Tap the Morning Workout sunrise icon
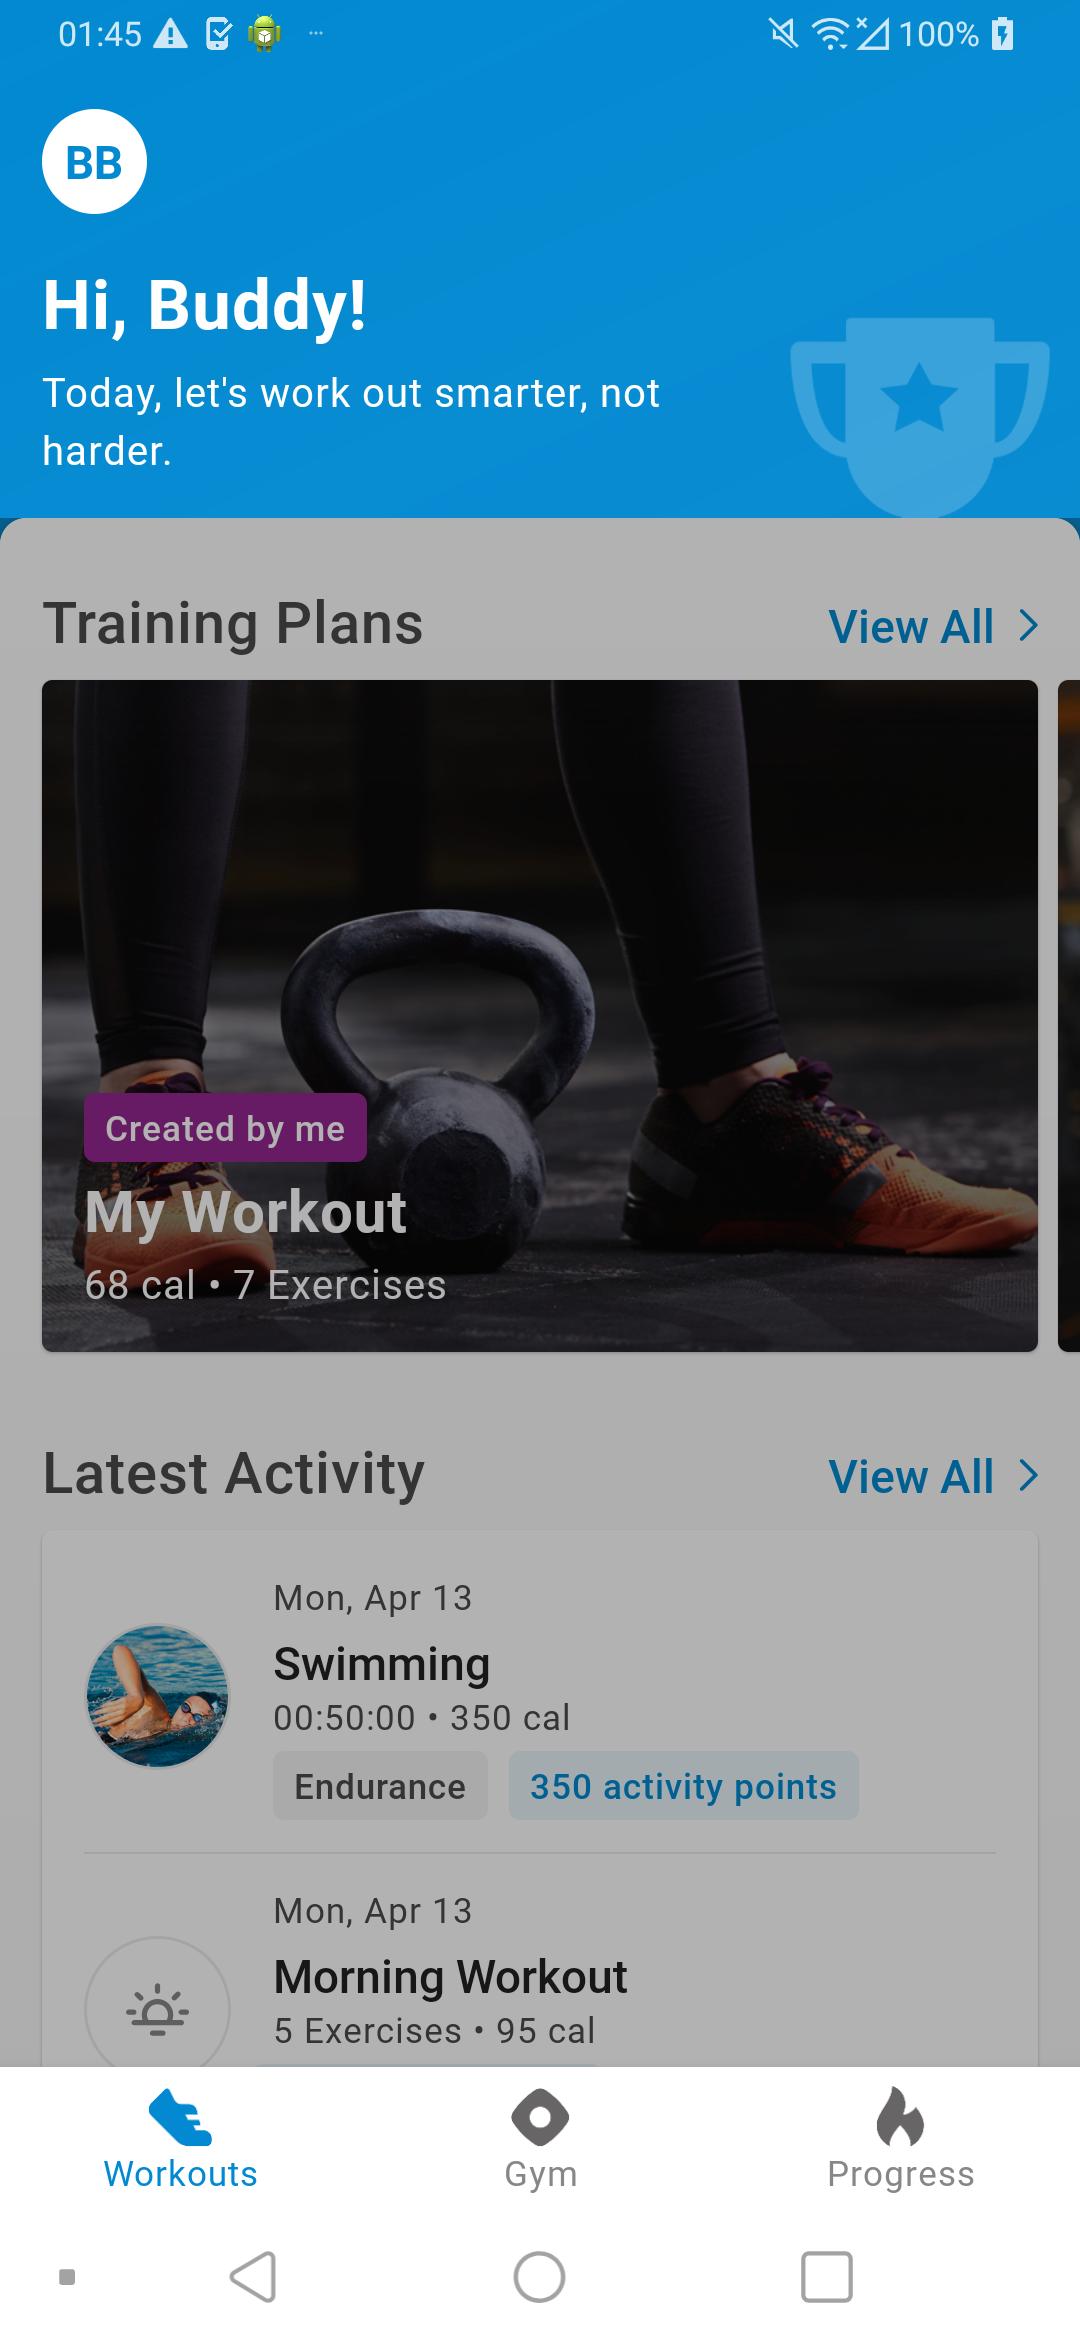Viewport: 1080px width, 2340px height. coord(157,2004)
